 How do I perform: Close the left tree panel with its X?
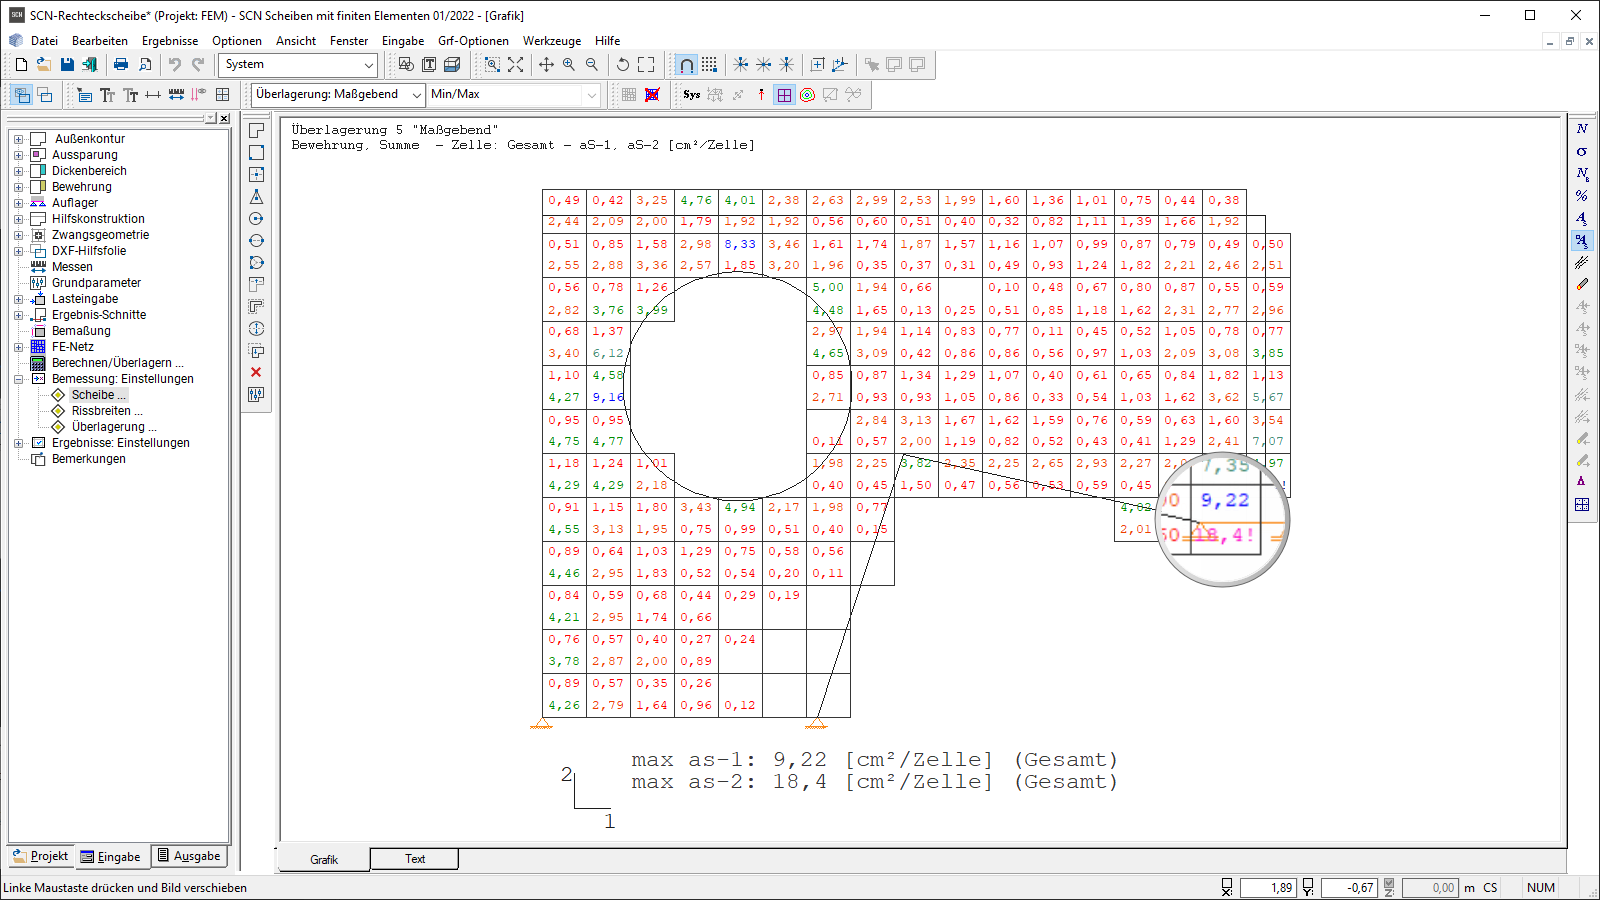click(x=224, y=118)
